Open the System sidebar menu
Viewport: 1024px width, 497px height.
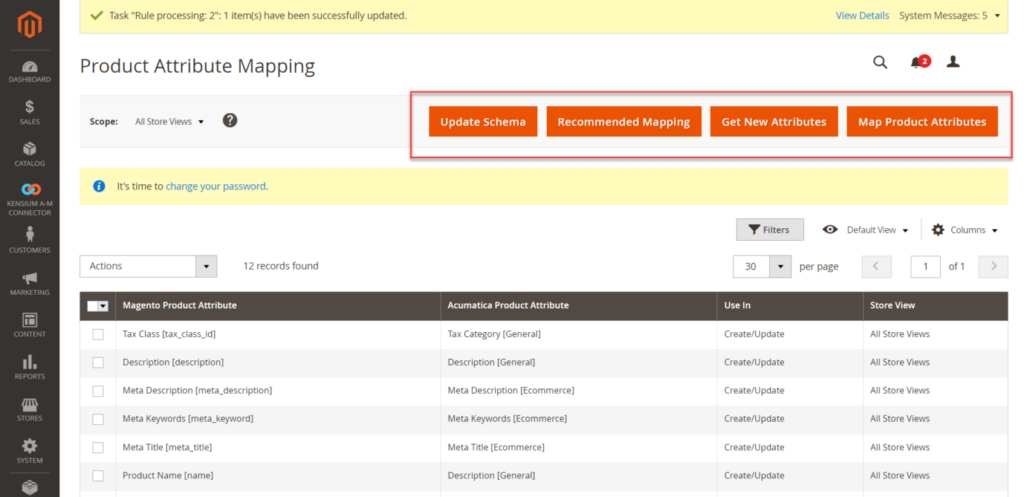point(29,451)
